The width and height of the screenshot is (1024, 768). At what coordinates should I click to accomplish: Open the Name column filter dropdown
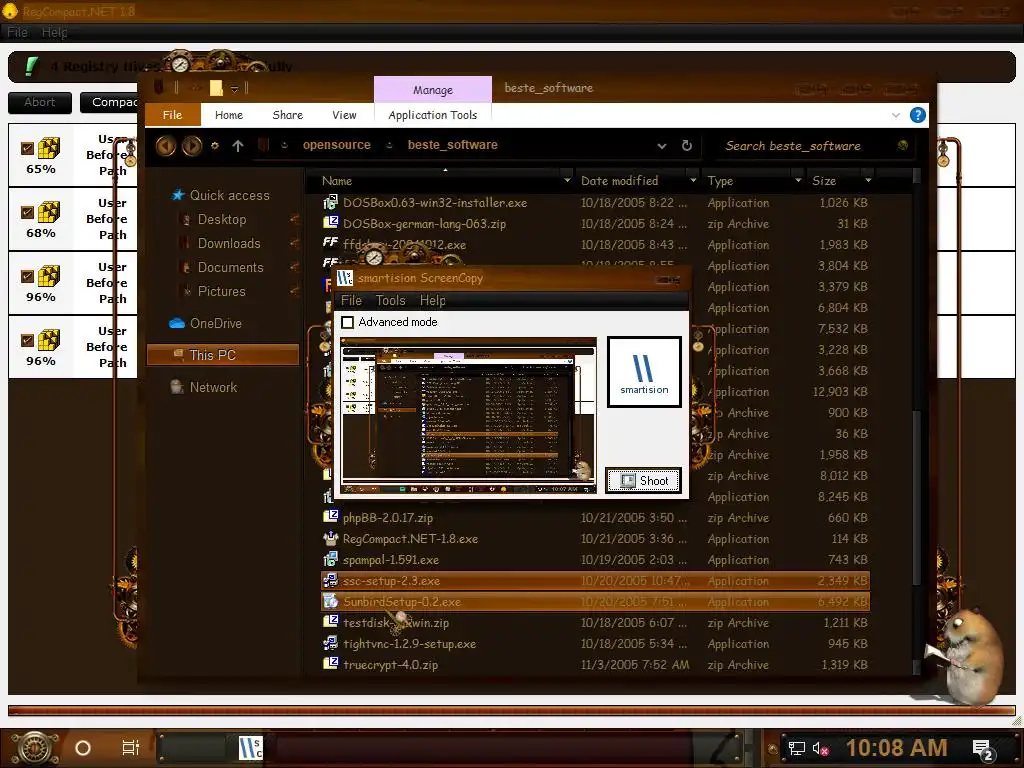pos(567,180)
